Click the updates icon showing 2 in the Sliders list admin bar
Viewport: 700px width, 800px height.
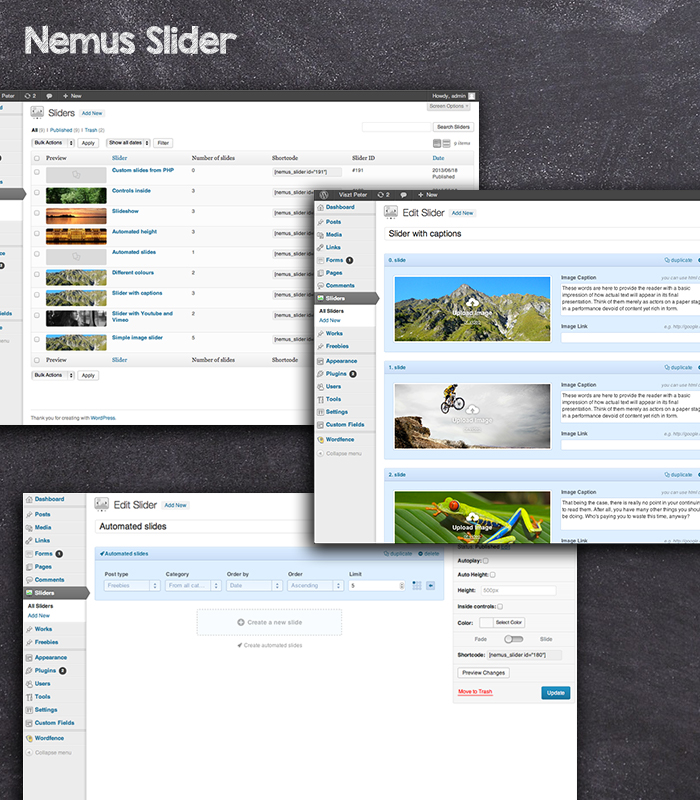point(30,96)
